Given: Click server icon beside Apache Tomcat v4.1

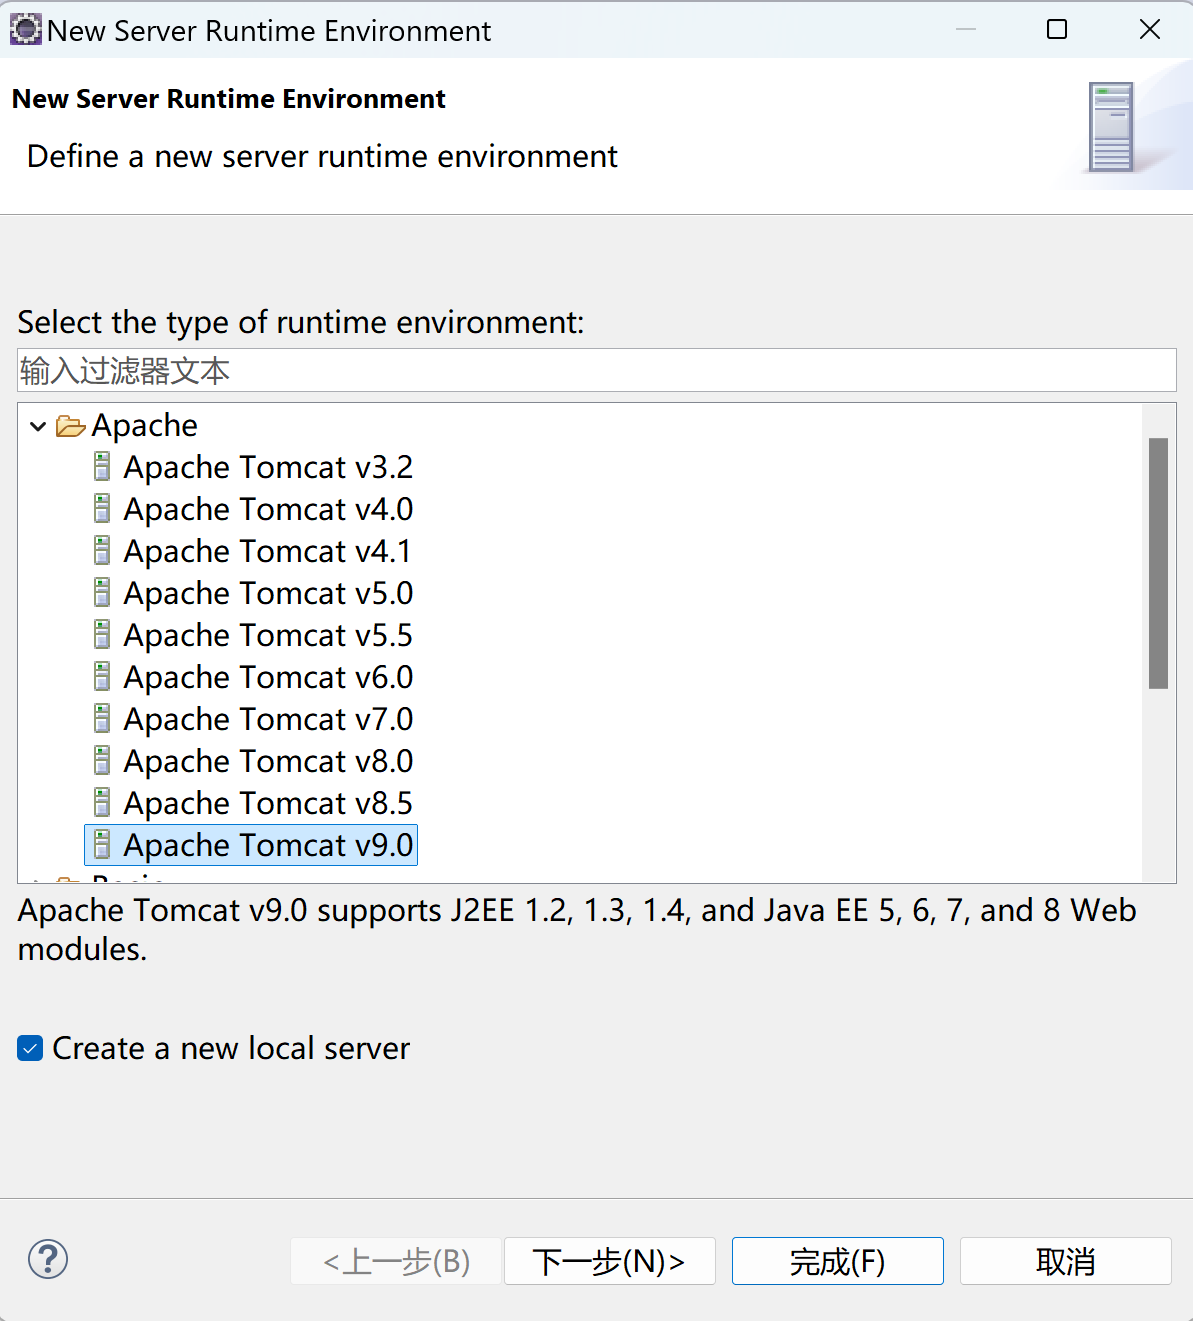Looking at the screenshot, I should coord(102,551).
